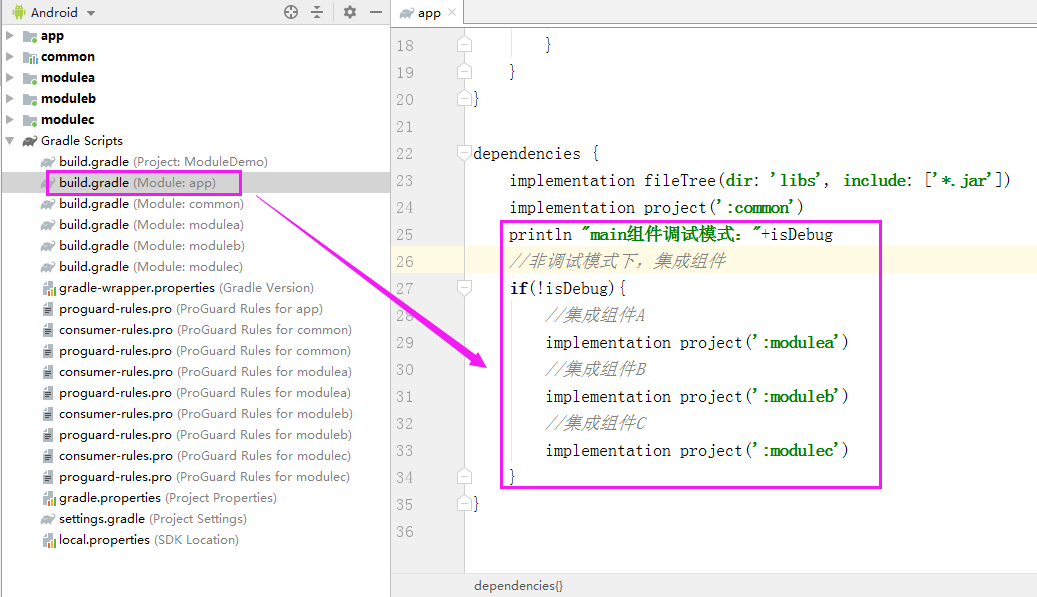Open consumer-rules.pro for modulea

pos(206,372)
